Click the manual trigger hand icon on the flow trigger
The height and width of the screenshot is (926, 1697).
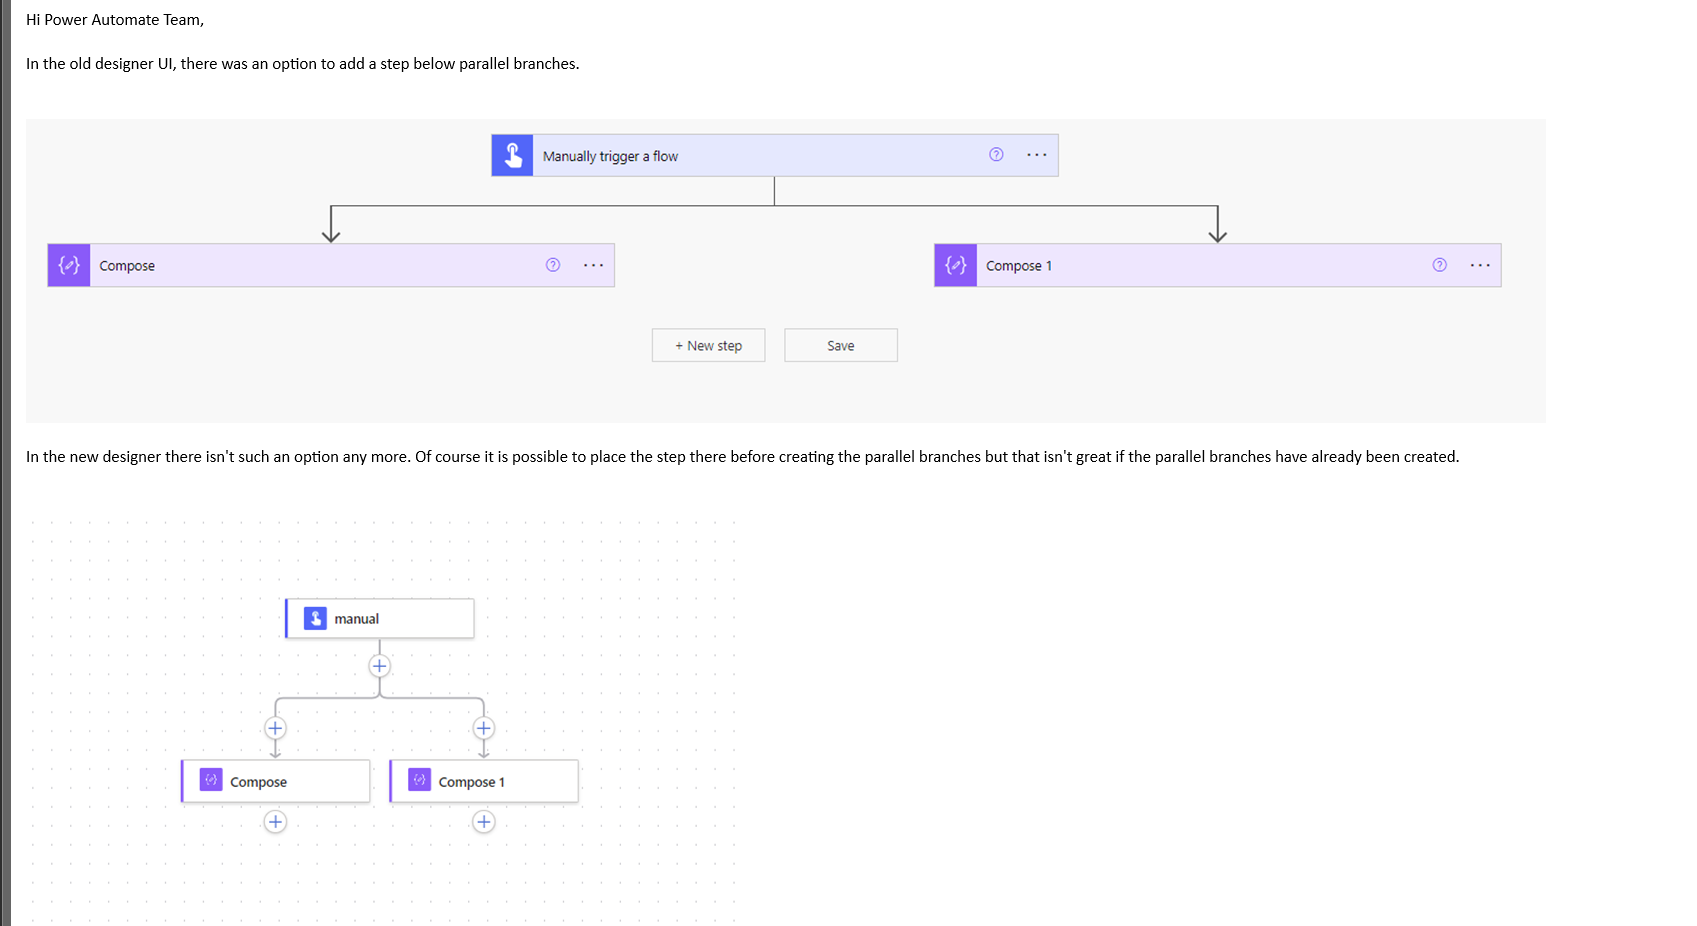(x=513, y=154)
